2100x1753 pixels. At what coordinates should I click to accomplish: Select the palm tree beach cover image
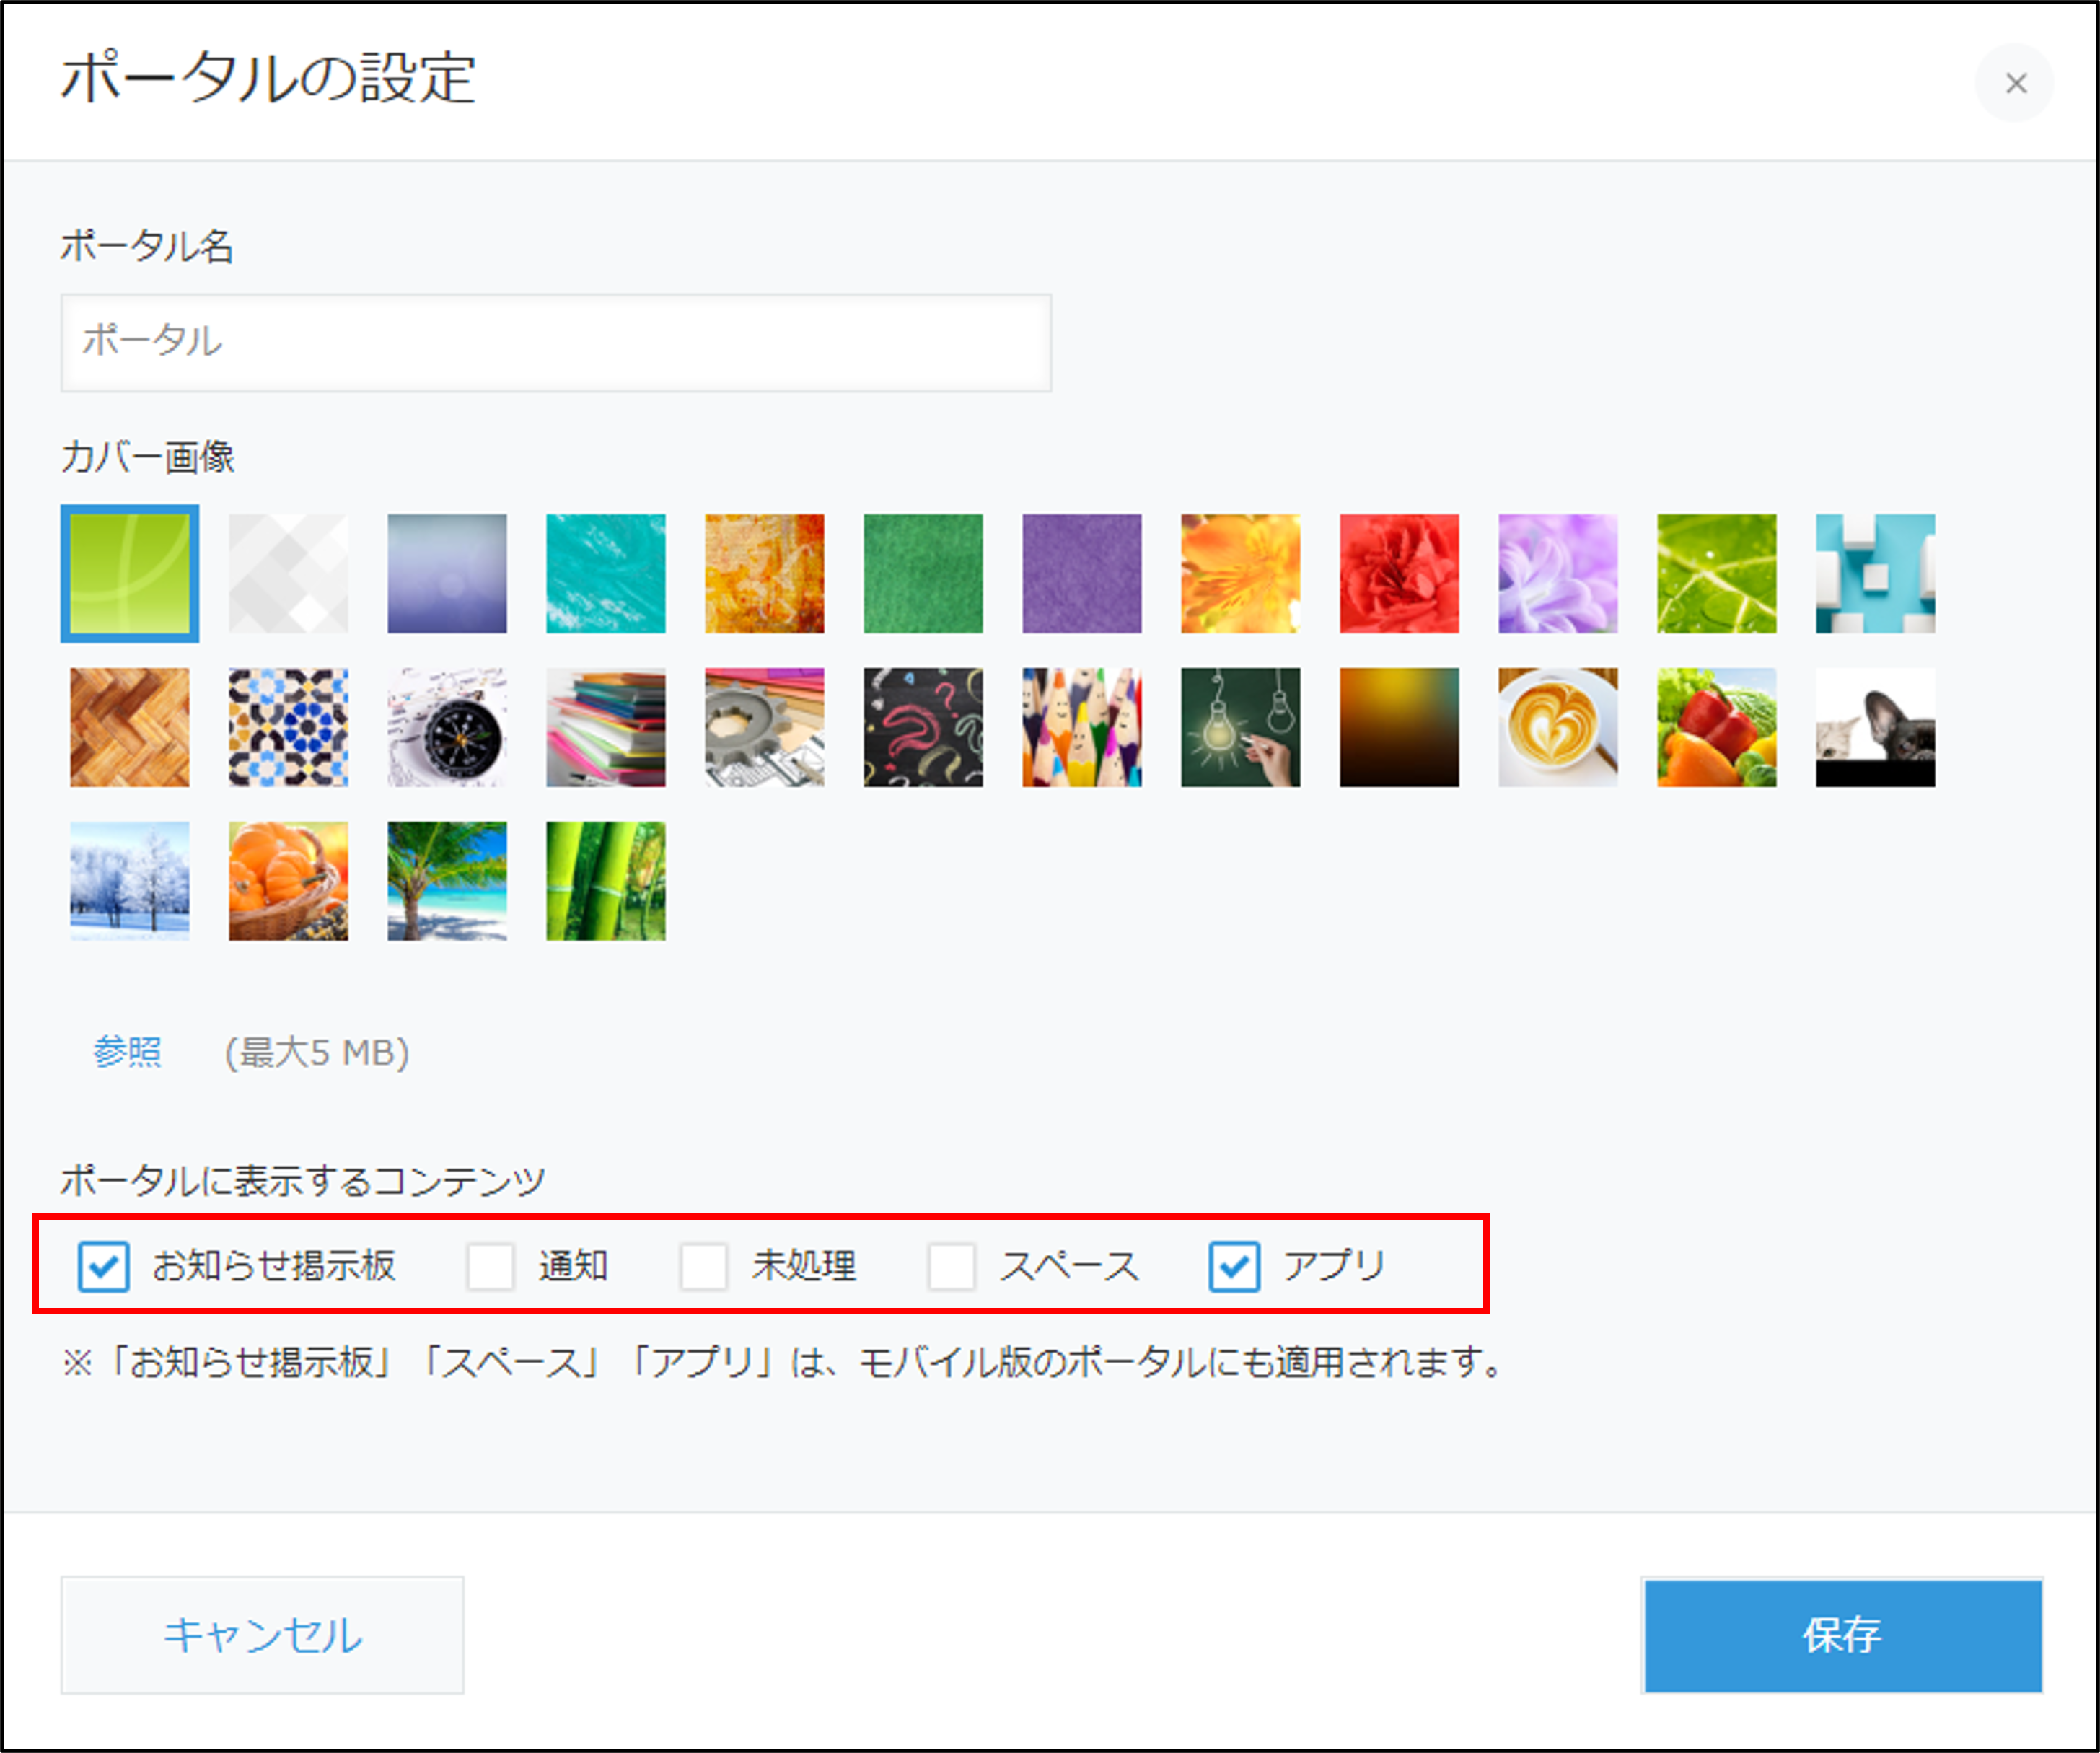(447, 881)
